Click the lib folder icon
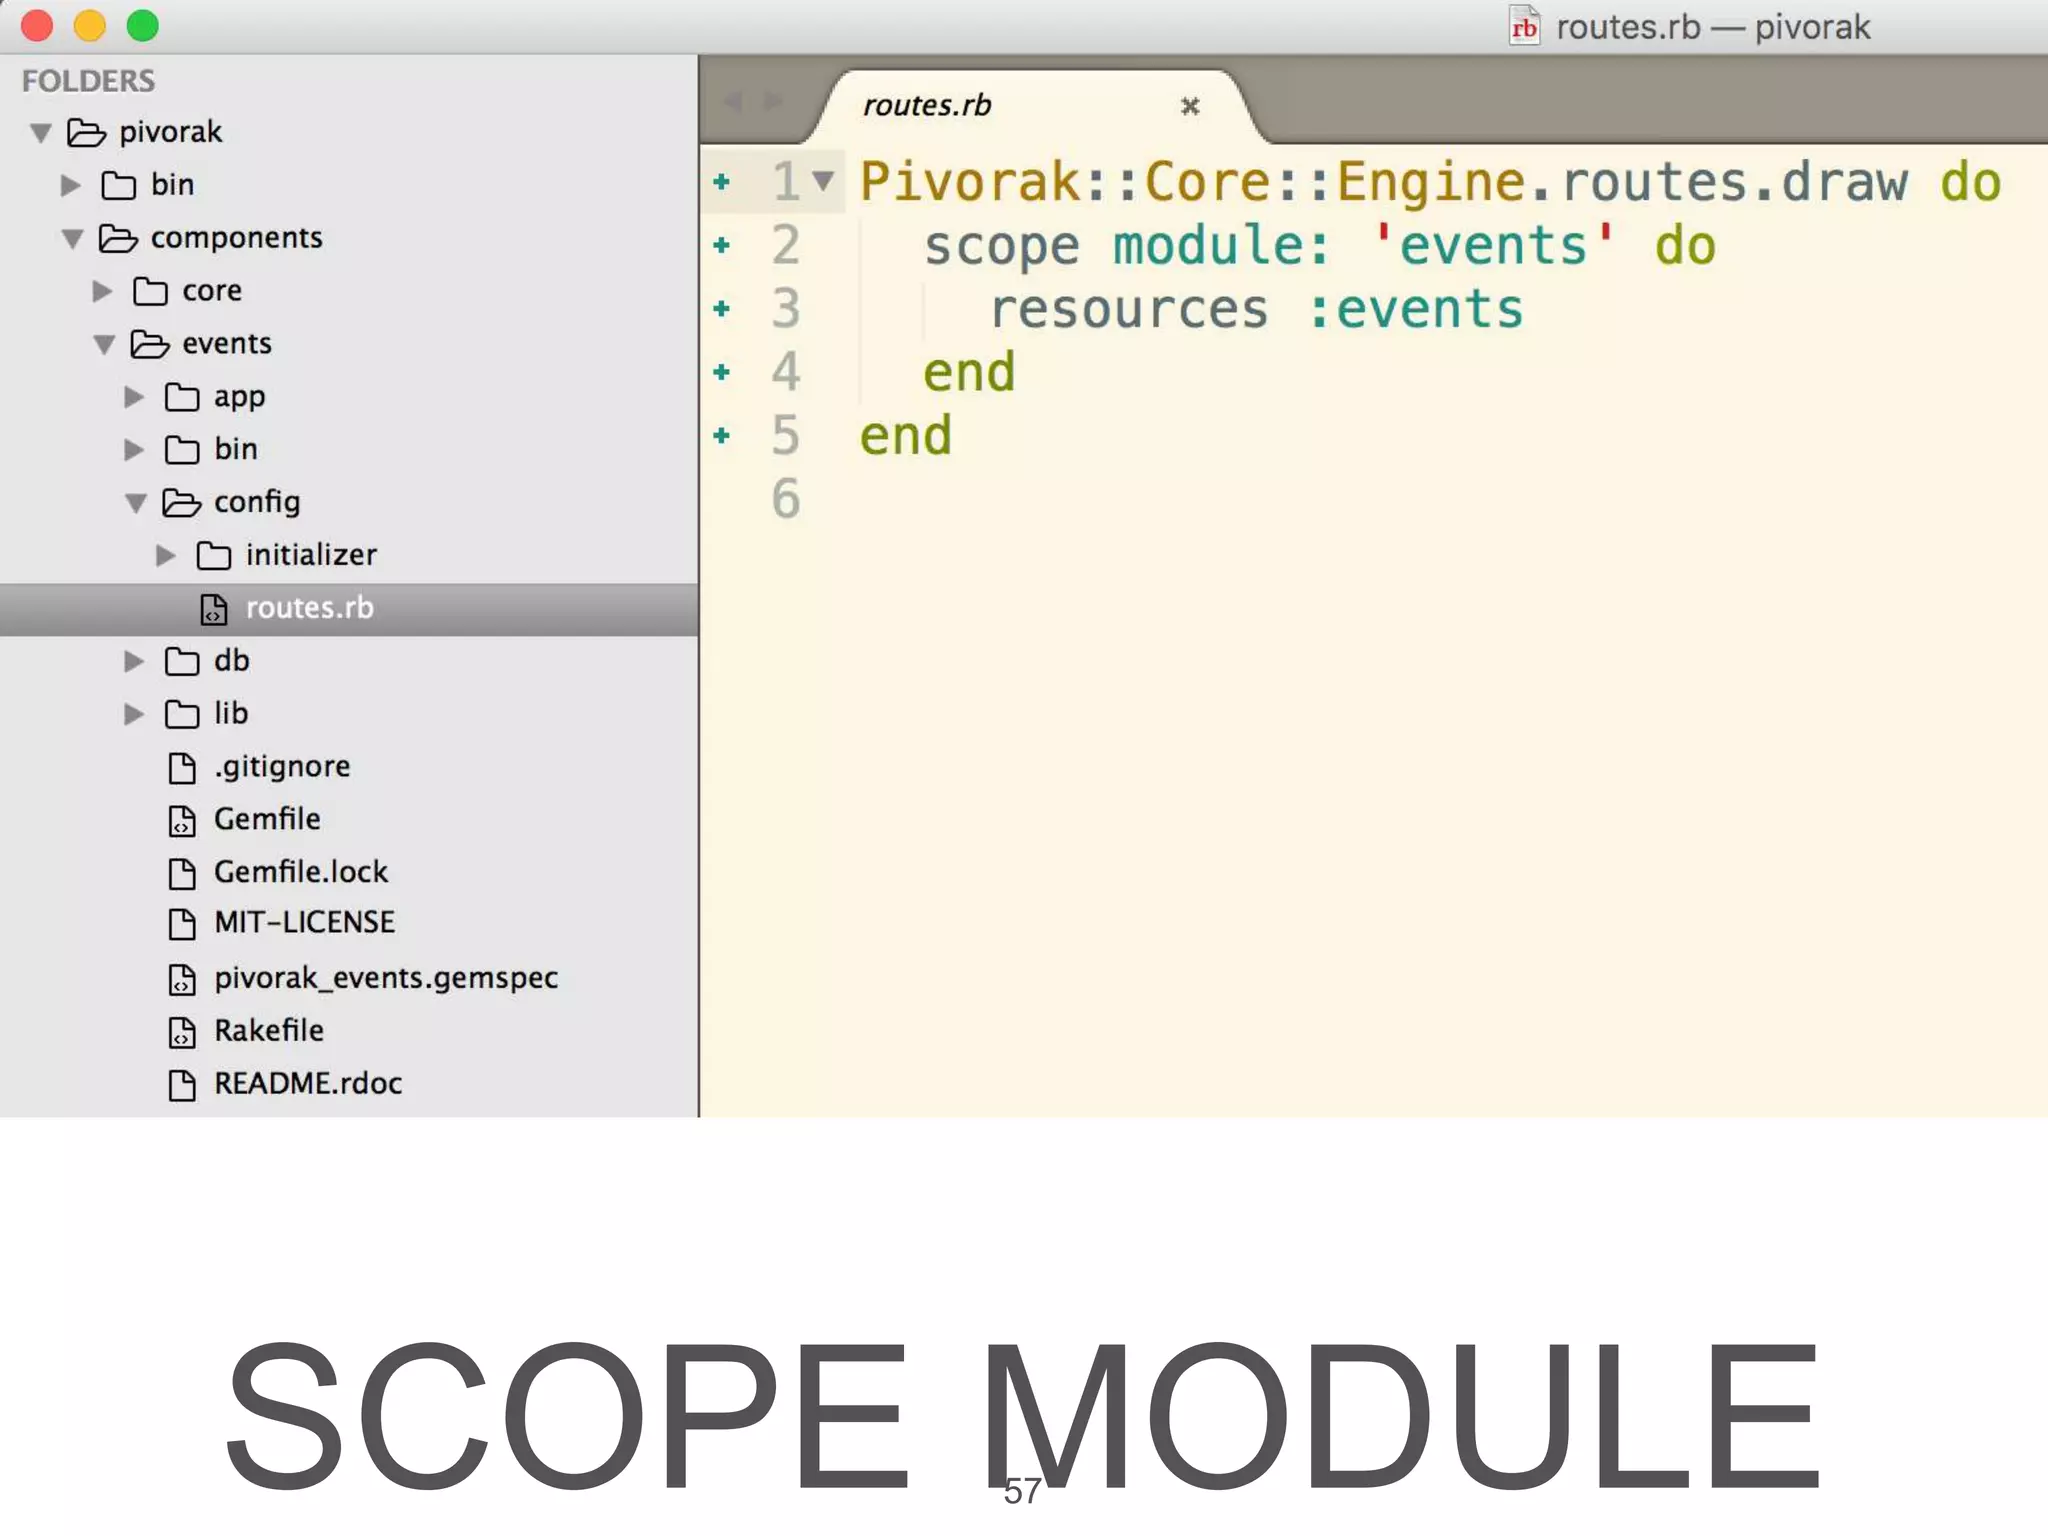 coord(182,714)
